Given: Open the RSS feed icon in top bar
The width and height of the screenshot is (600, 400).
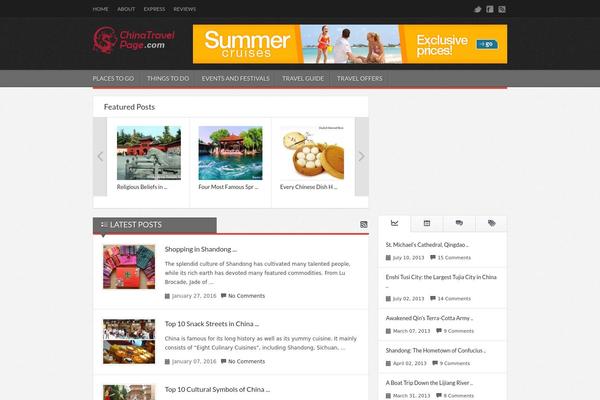Looking at the screenshot, I should point(502,9).
